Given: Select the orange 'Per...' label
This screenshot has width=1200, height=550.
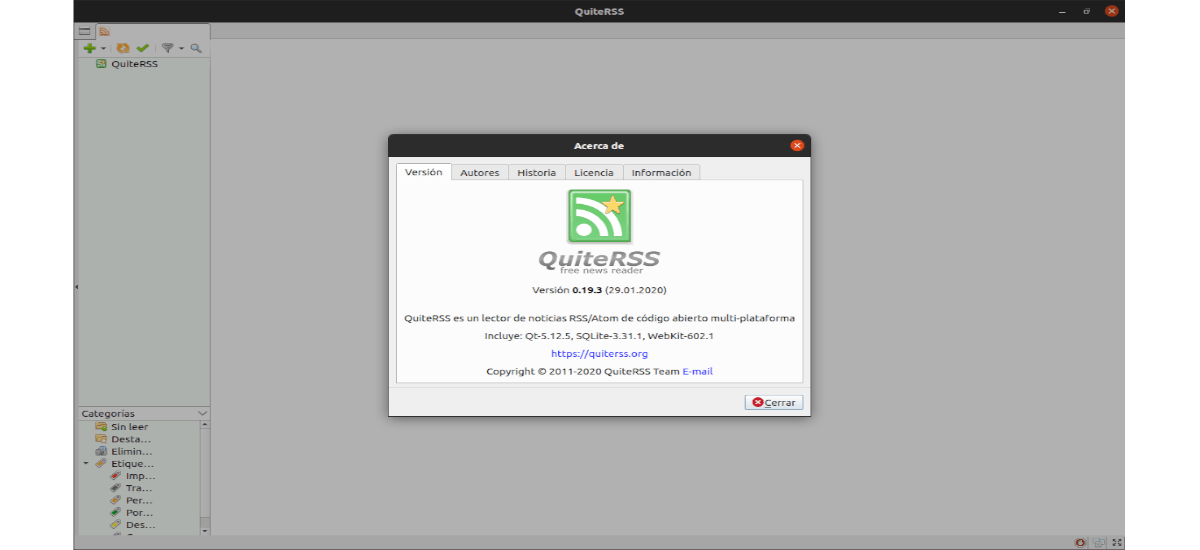Looking at the screenshot, I should 131,500.
